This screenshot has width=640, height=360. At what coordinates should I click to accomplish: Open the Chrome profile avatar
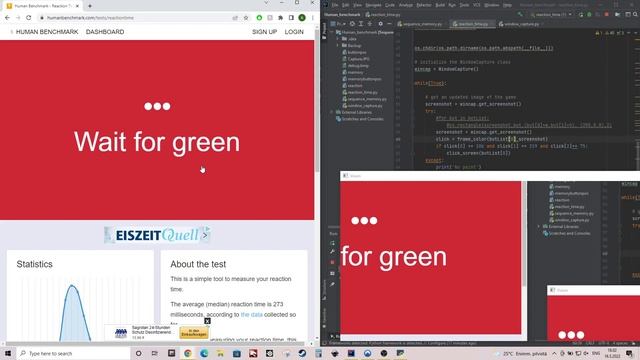click(x=302, y=18)
